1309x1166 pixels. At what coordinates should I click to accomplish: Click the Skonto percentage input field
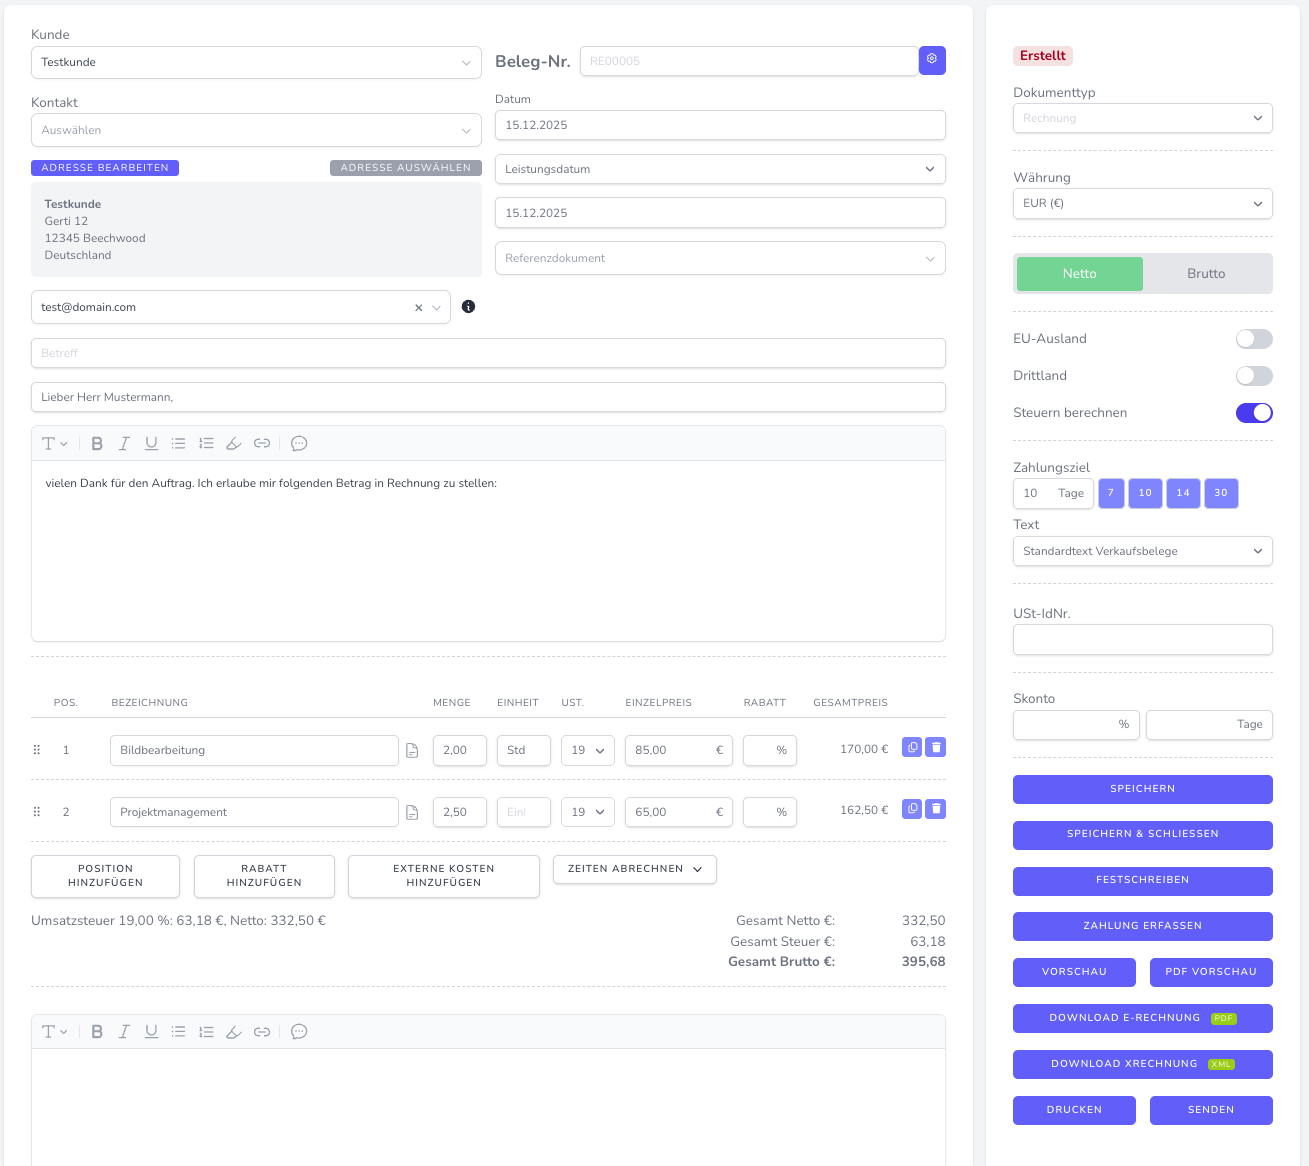(x=1076, y=725)
